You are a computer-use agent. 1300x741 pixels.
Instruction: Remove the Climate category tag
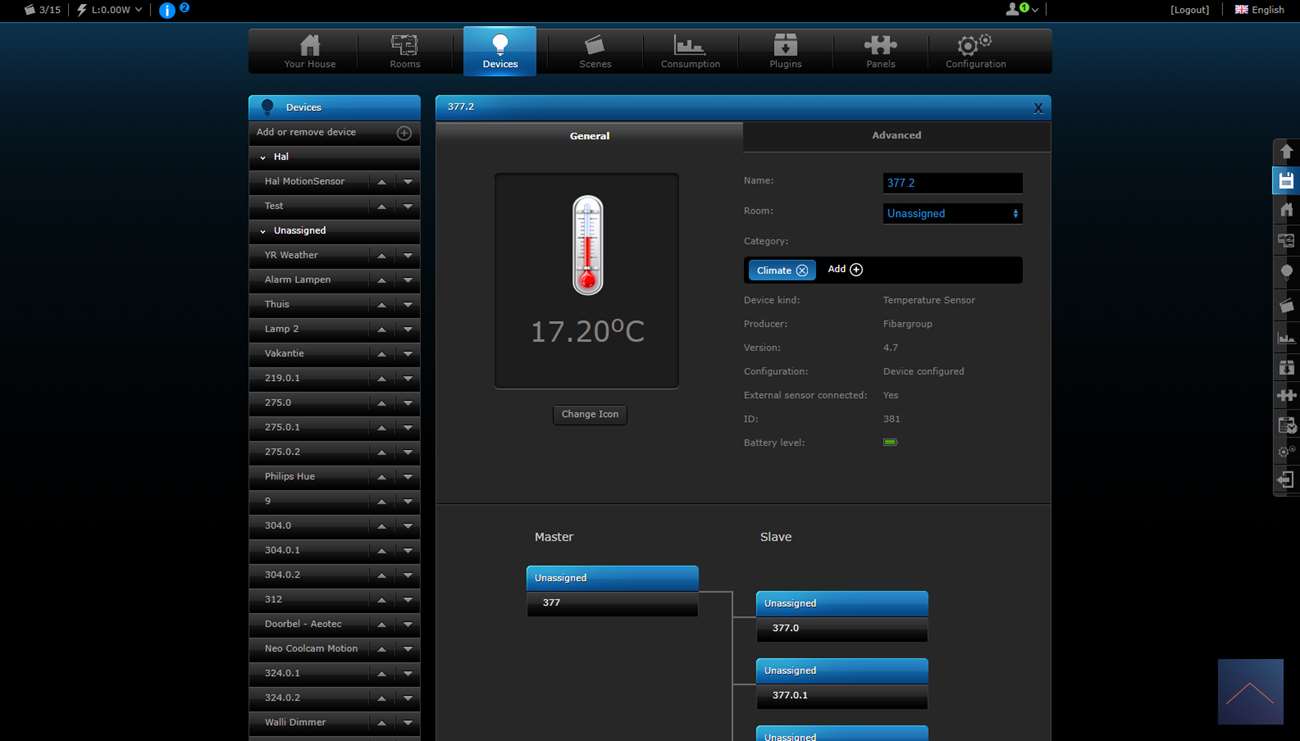coord(802,271)
